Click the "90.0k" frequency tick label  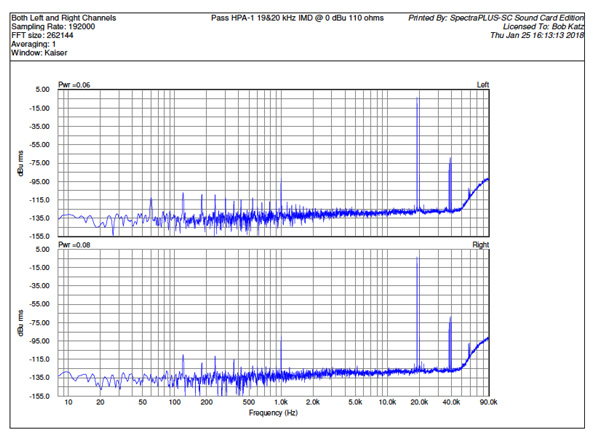tap(487, 402)
